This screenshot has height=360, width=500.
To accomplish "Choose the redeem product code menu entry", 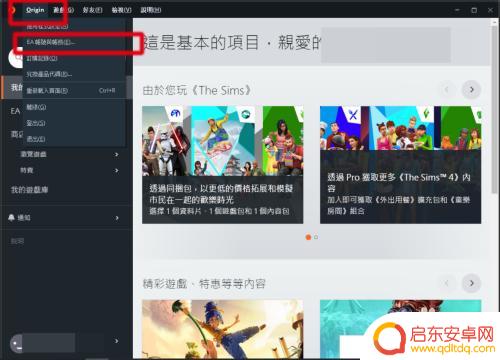I will coord(74,74).
